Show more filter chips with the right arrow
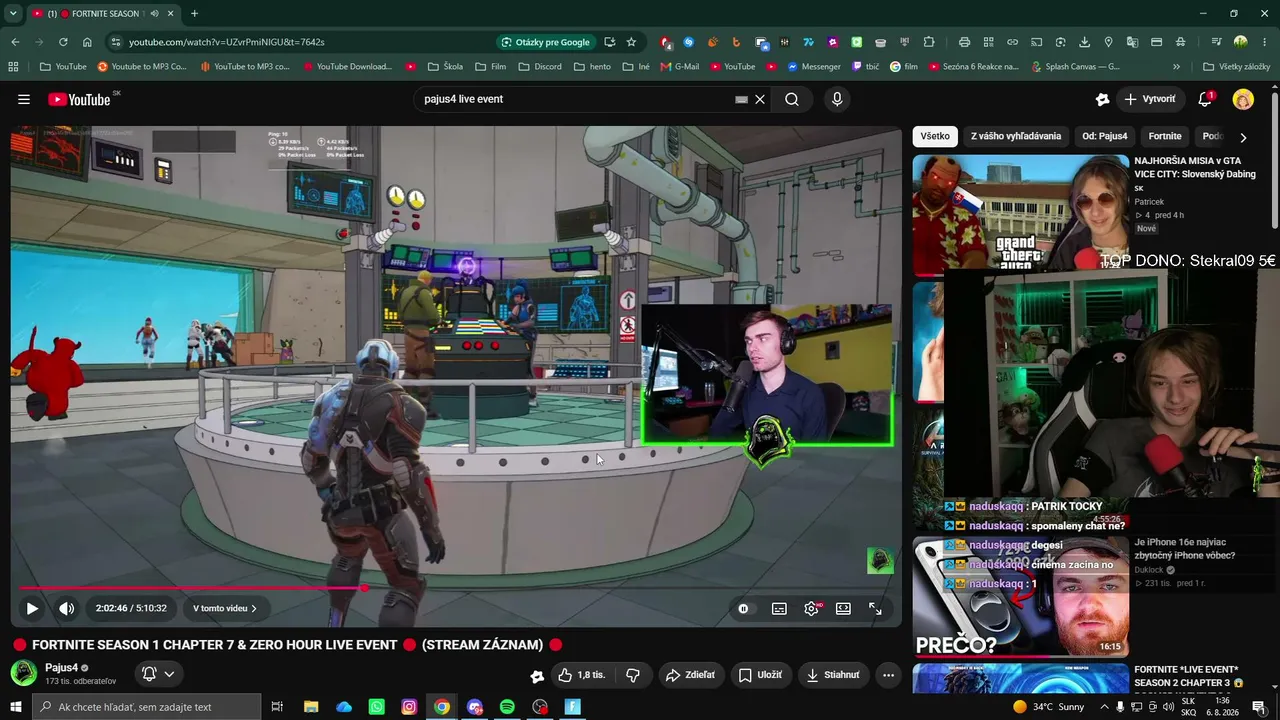This screenshot has height=720, width=1280. (1243, 137)
